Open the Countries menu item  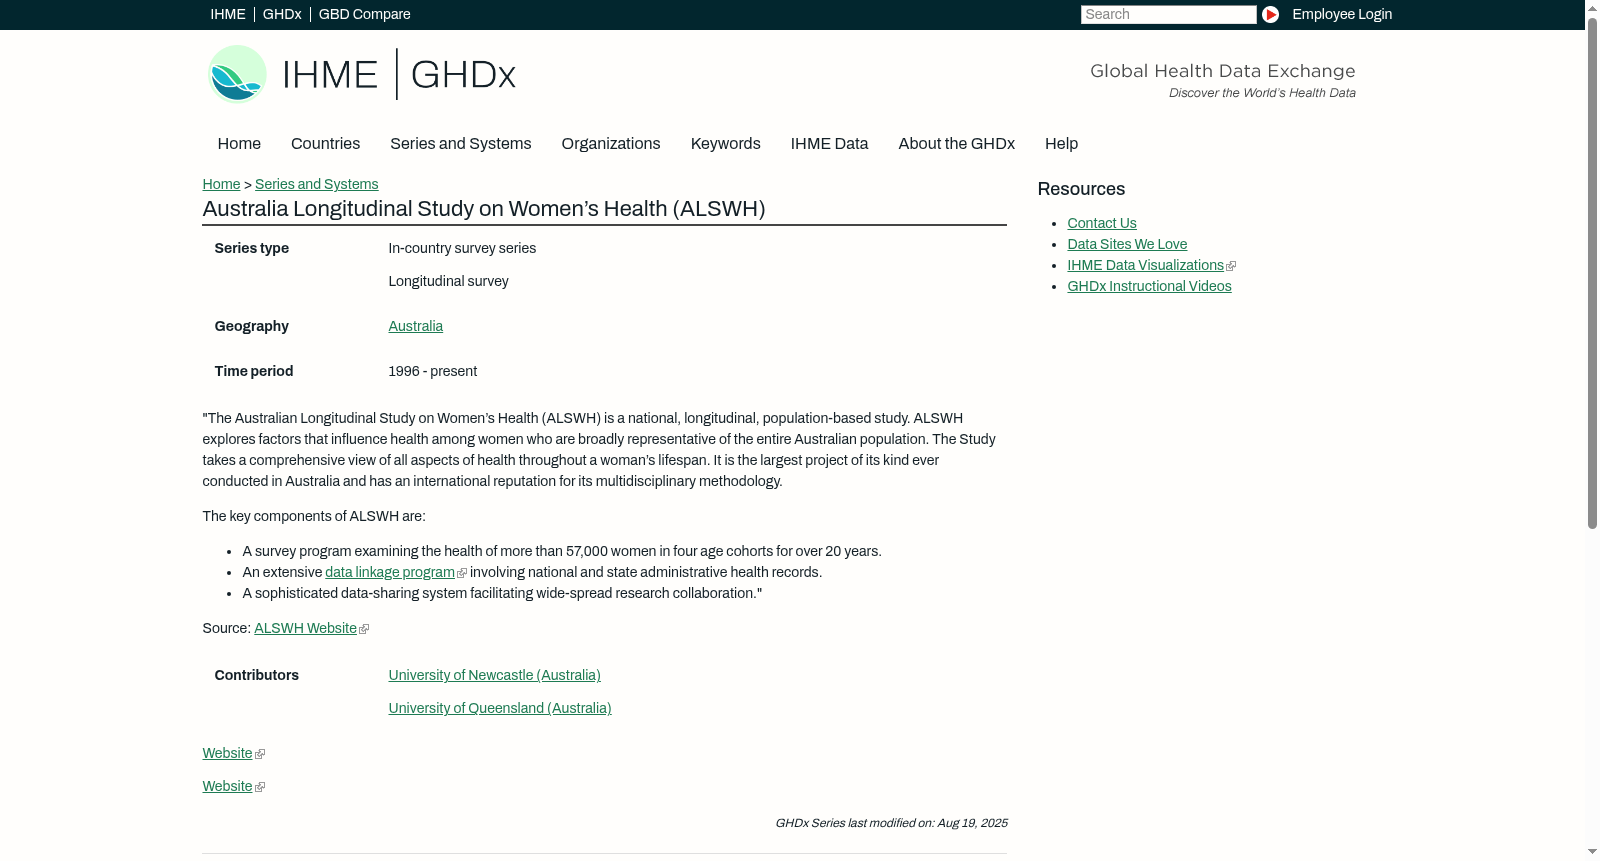325,144
